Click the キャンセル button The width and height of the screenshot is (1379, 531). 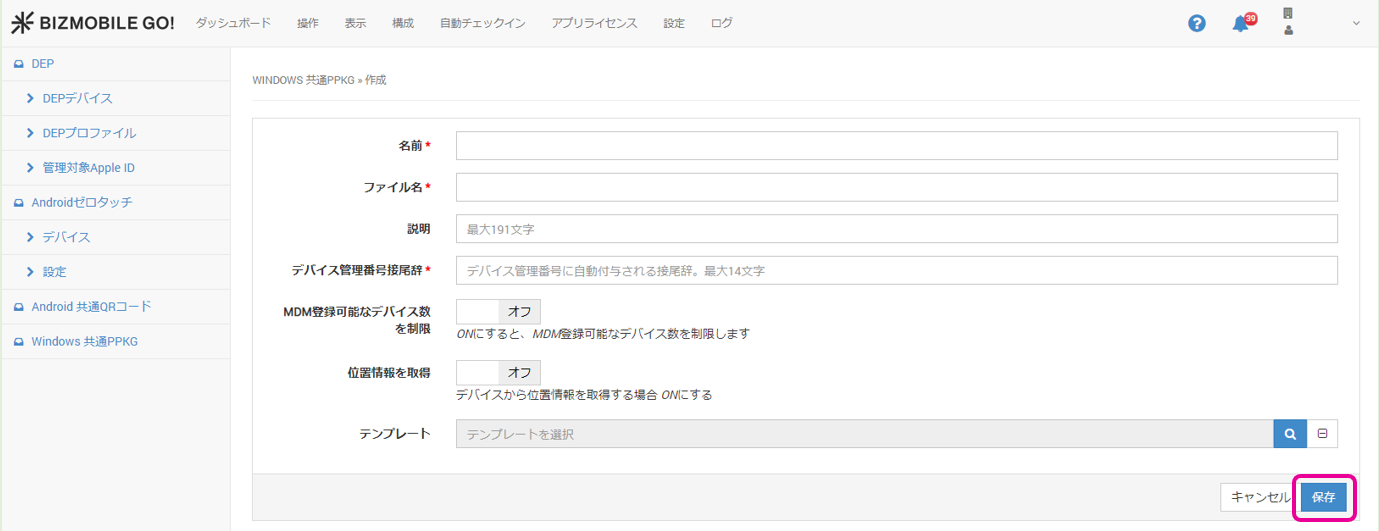[x=1259, y=497]
